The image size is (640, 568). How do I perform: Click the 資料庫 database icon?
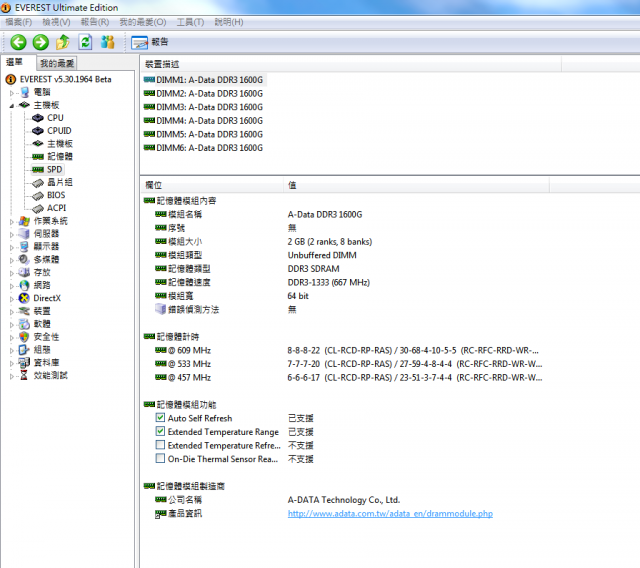[24, 363]
